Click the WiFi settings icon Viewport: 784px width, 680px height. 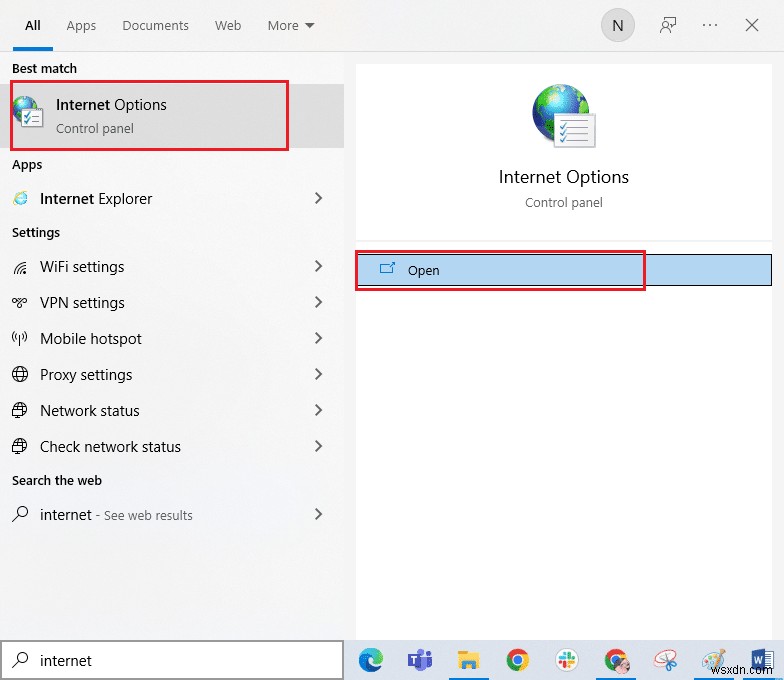coord(20,268)
